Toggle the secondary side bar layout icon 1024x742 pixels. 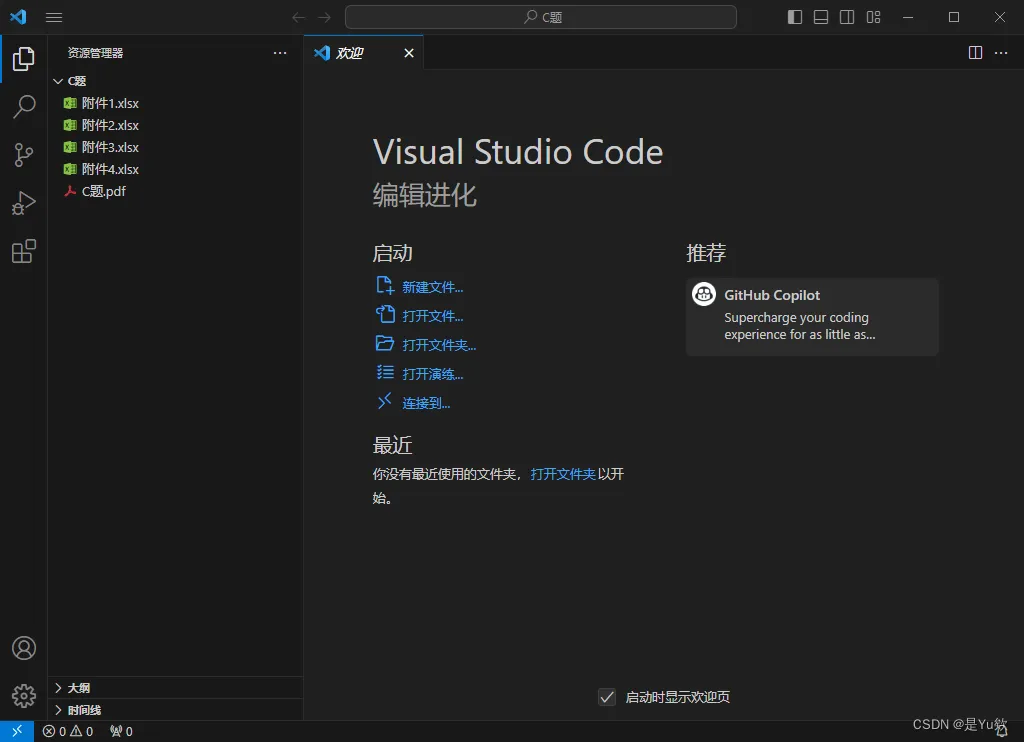click(847, 18)
